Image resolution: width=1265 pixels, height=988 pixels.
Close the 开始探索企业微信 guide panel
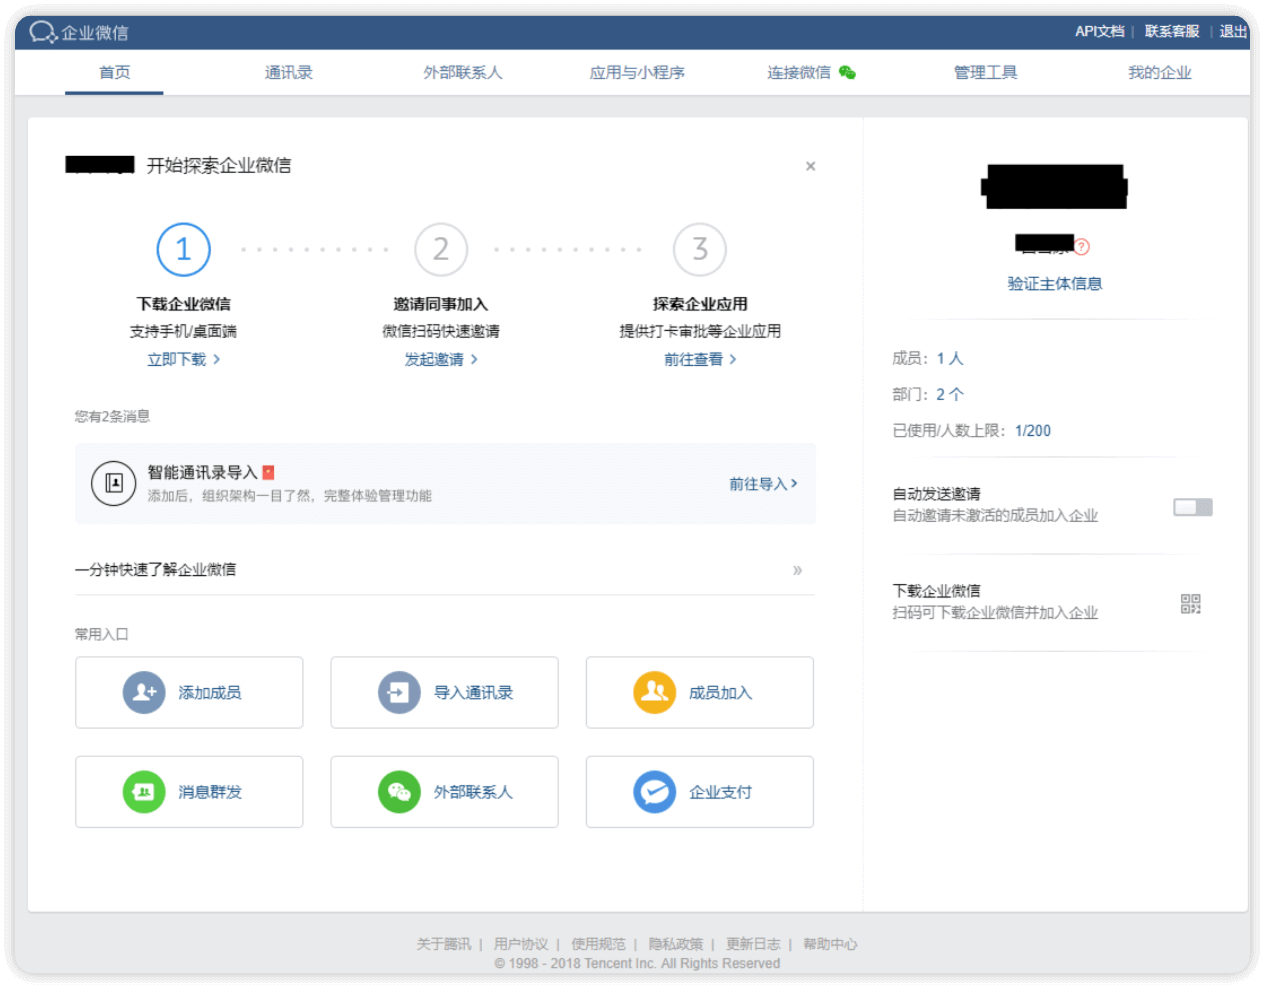coord(811,166)
